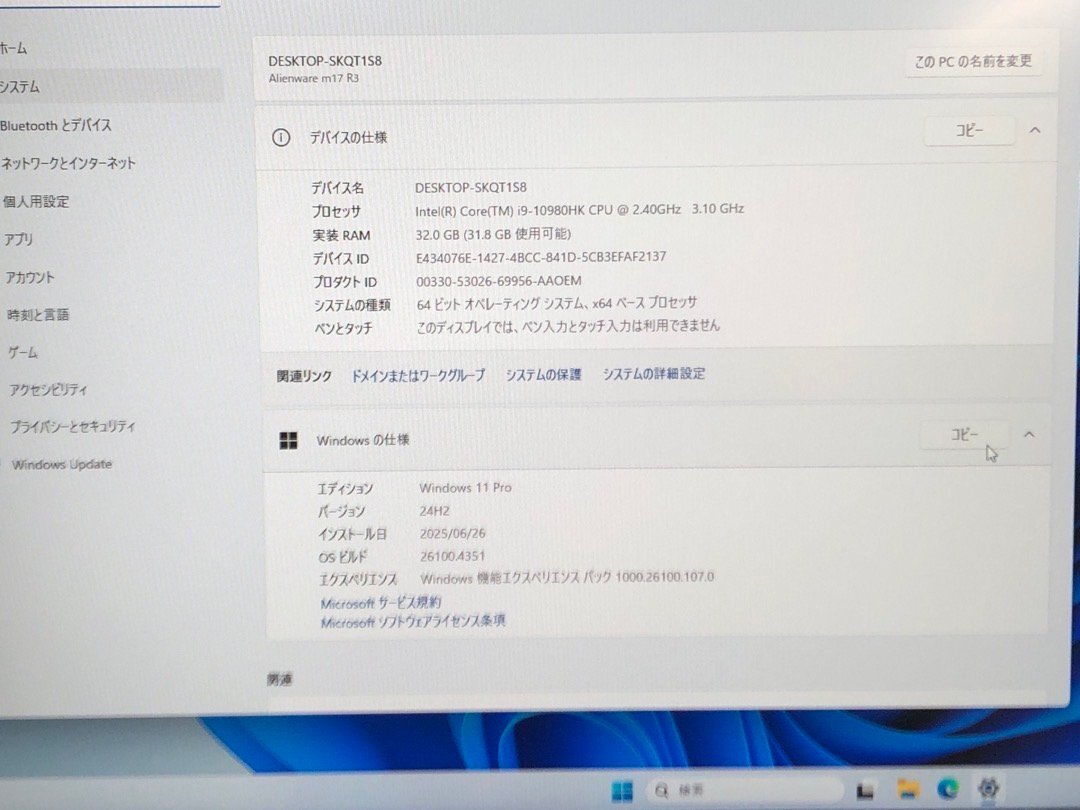The height and width of the screenshot is (810, 1080).
Task: Click the install date 2025/06/26
Action: click(453, 534)
